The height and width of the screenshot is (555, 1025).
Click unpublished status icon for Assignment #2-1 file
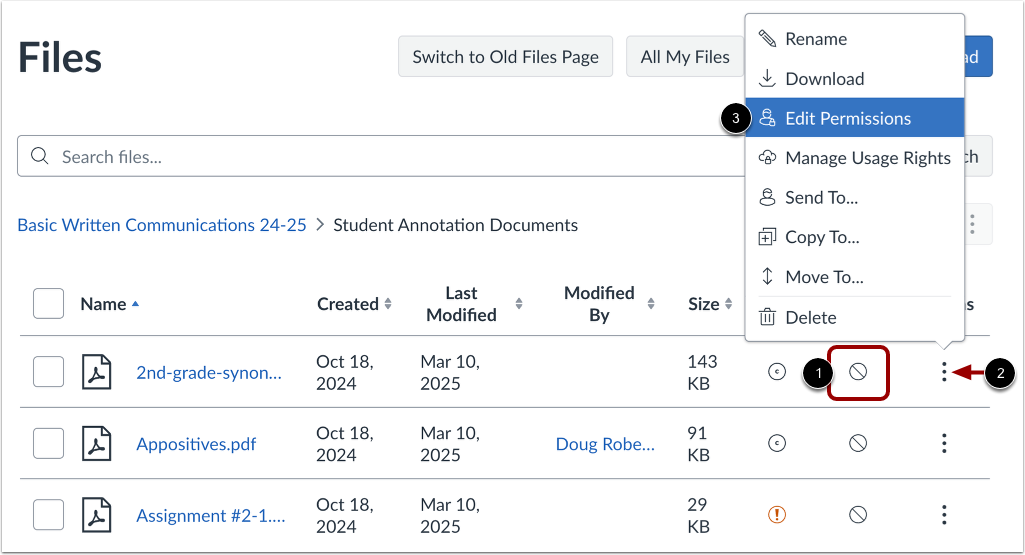pyautogui.click(x=858, y=514)
